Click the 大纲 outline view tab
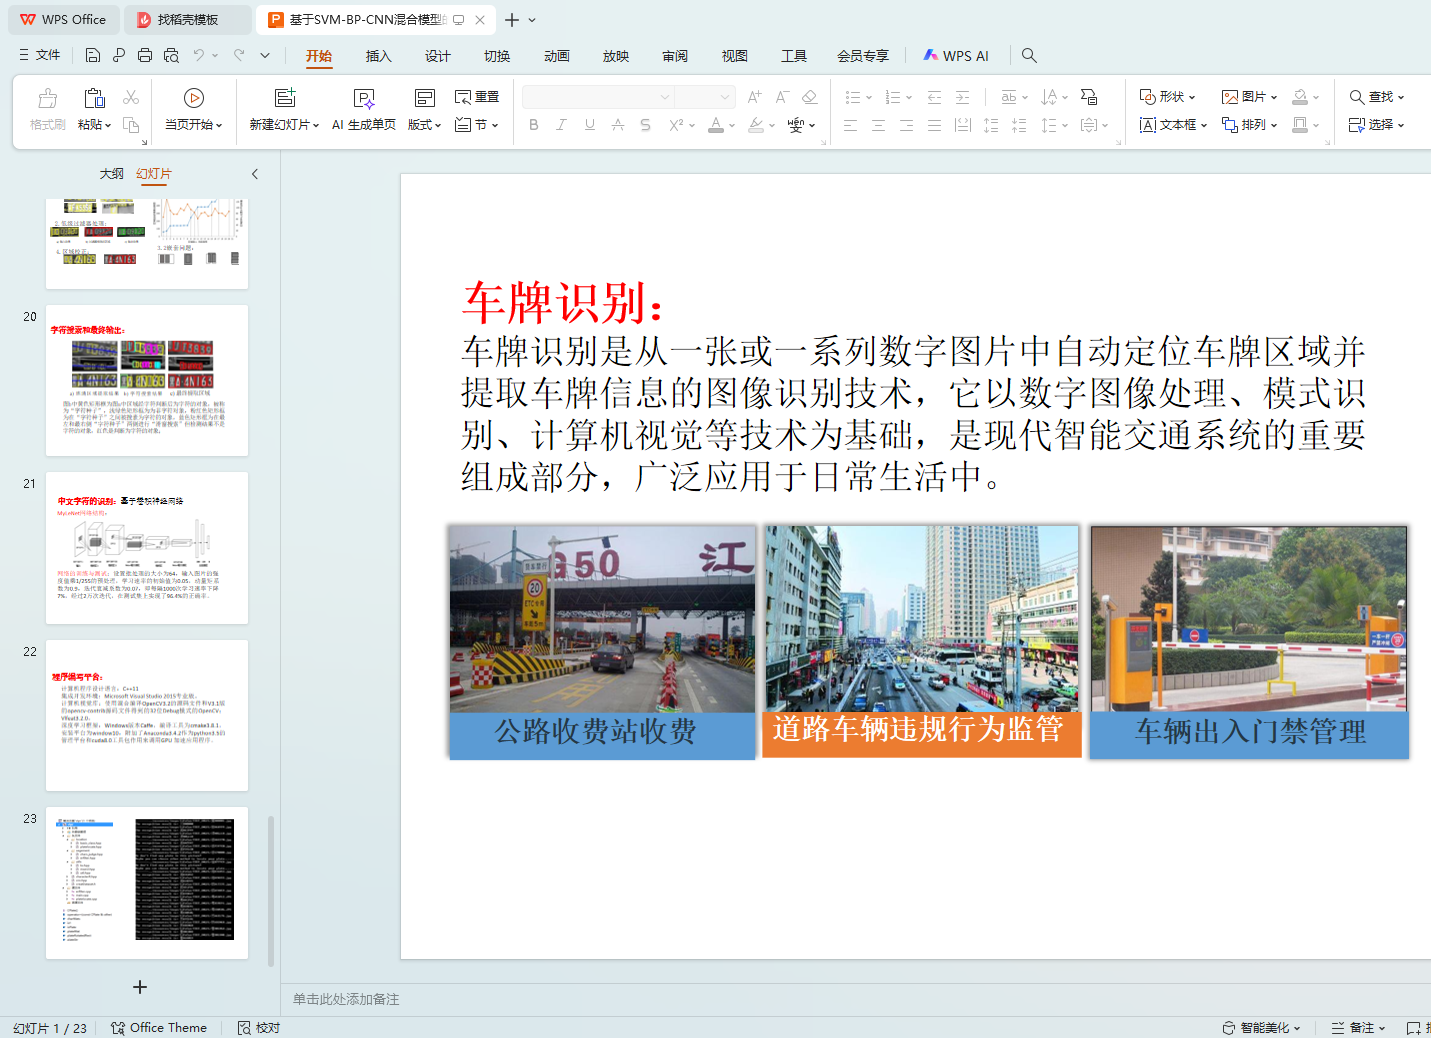This screenshot has height=1038, width=1431. (x=111, y=174)
